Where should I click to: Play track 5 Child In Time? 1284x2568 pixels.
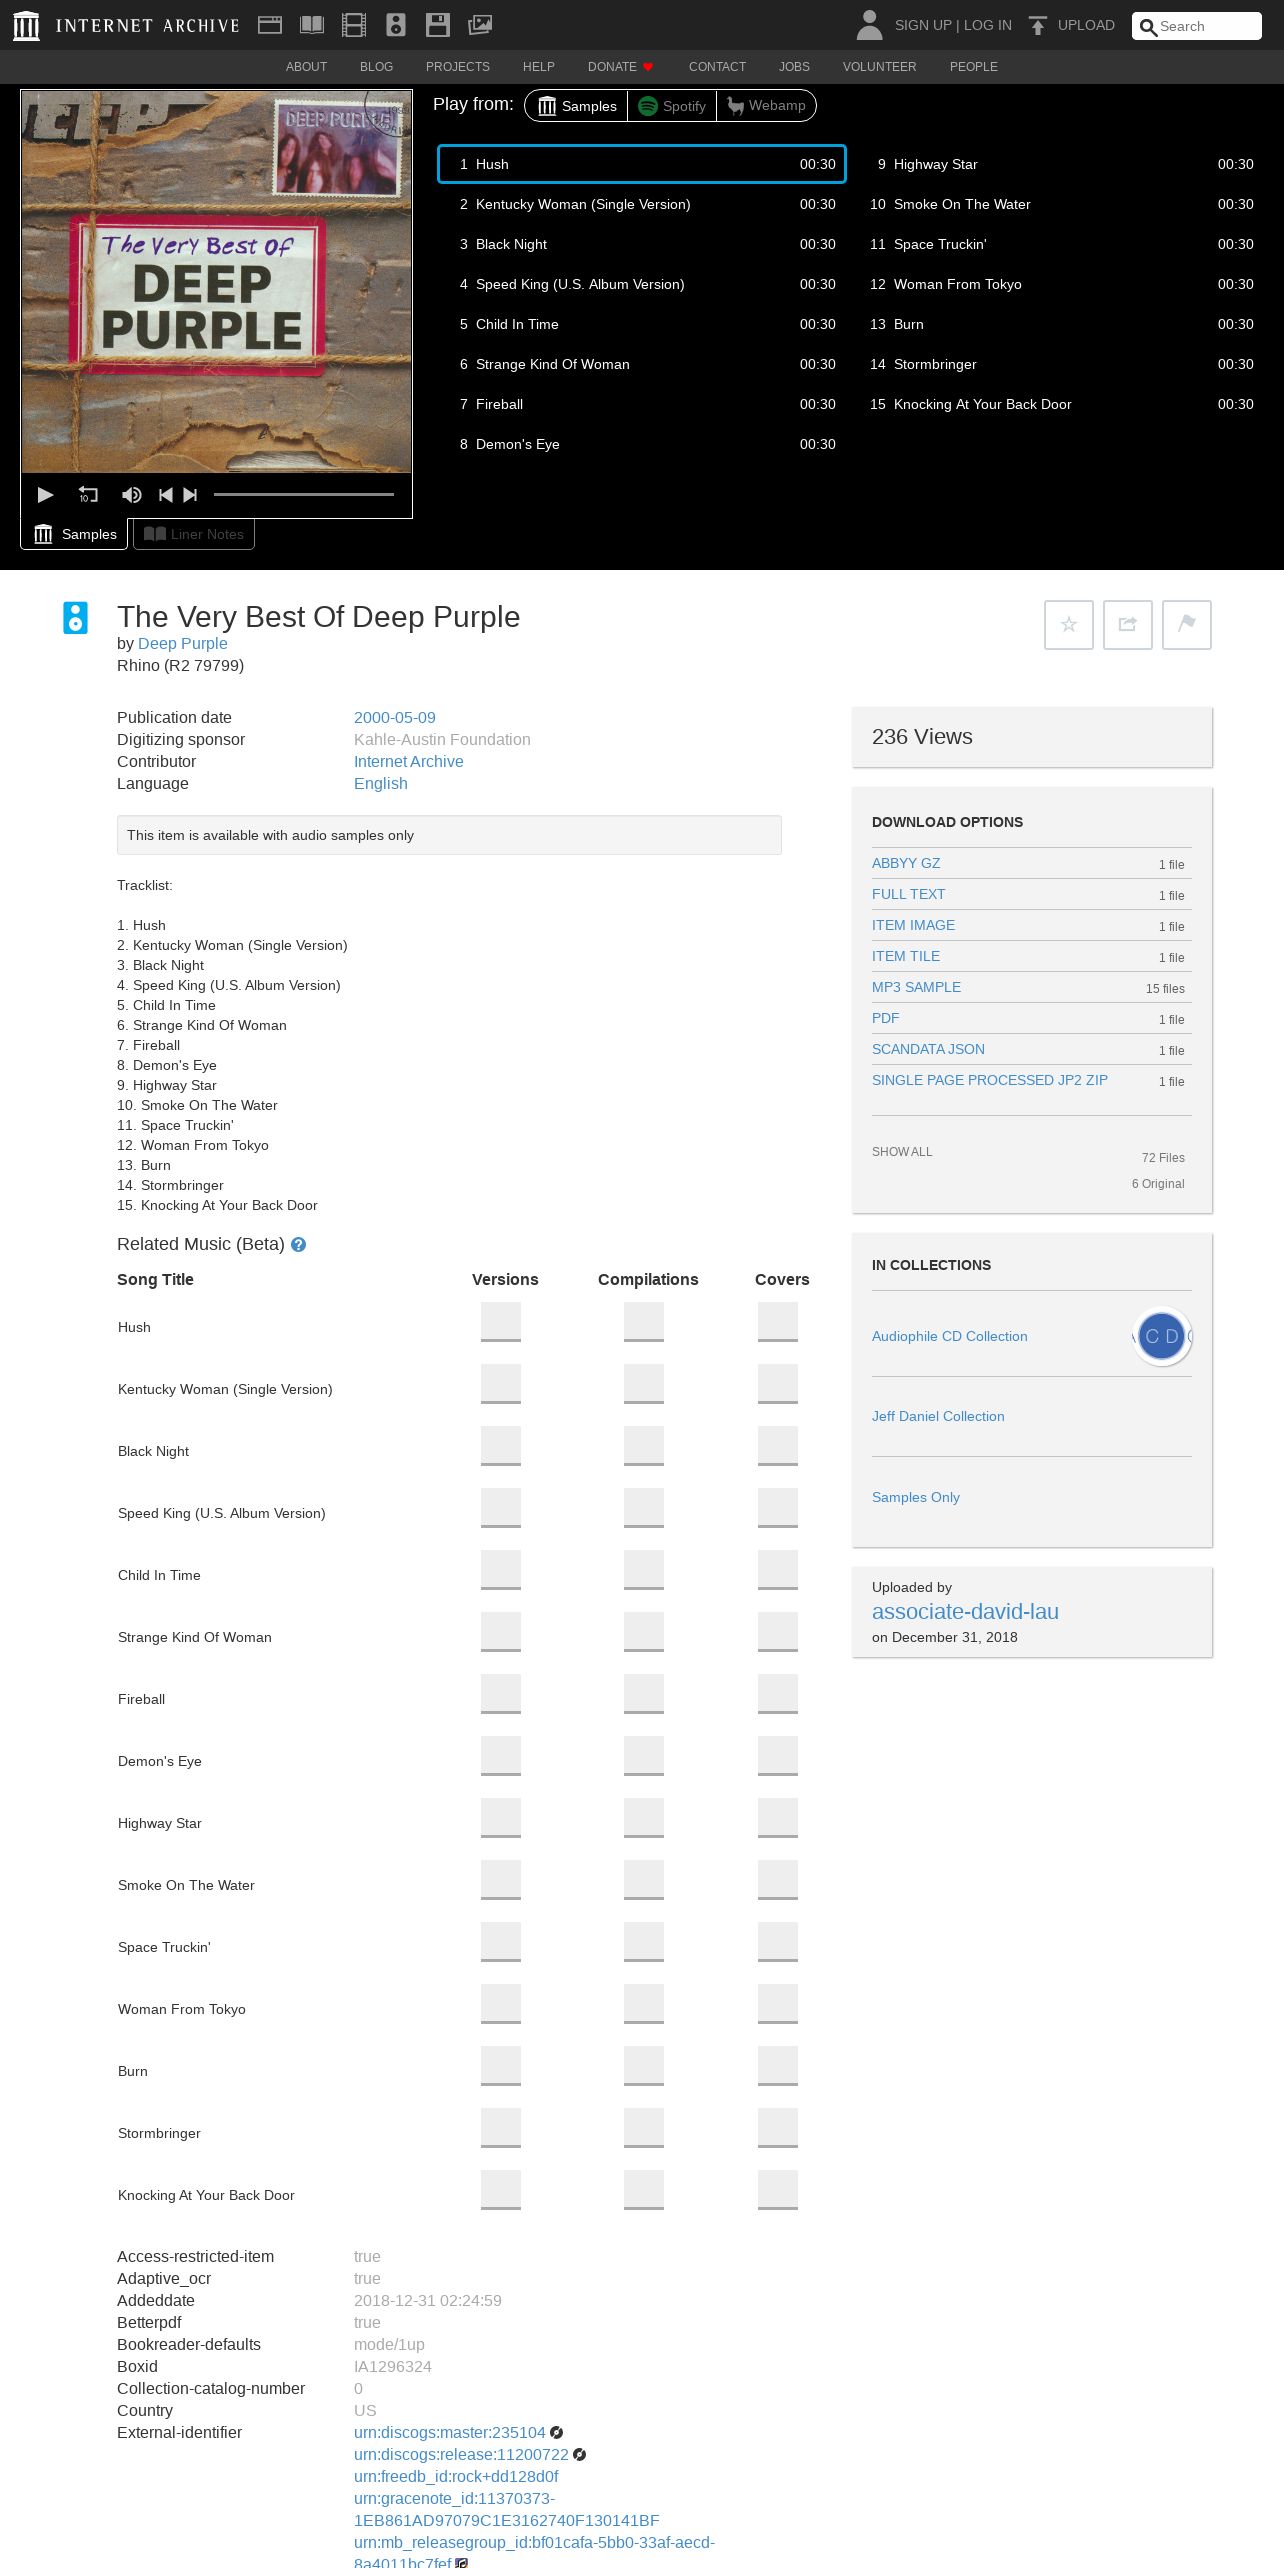click(x=642, y=324)
